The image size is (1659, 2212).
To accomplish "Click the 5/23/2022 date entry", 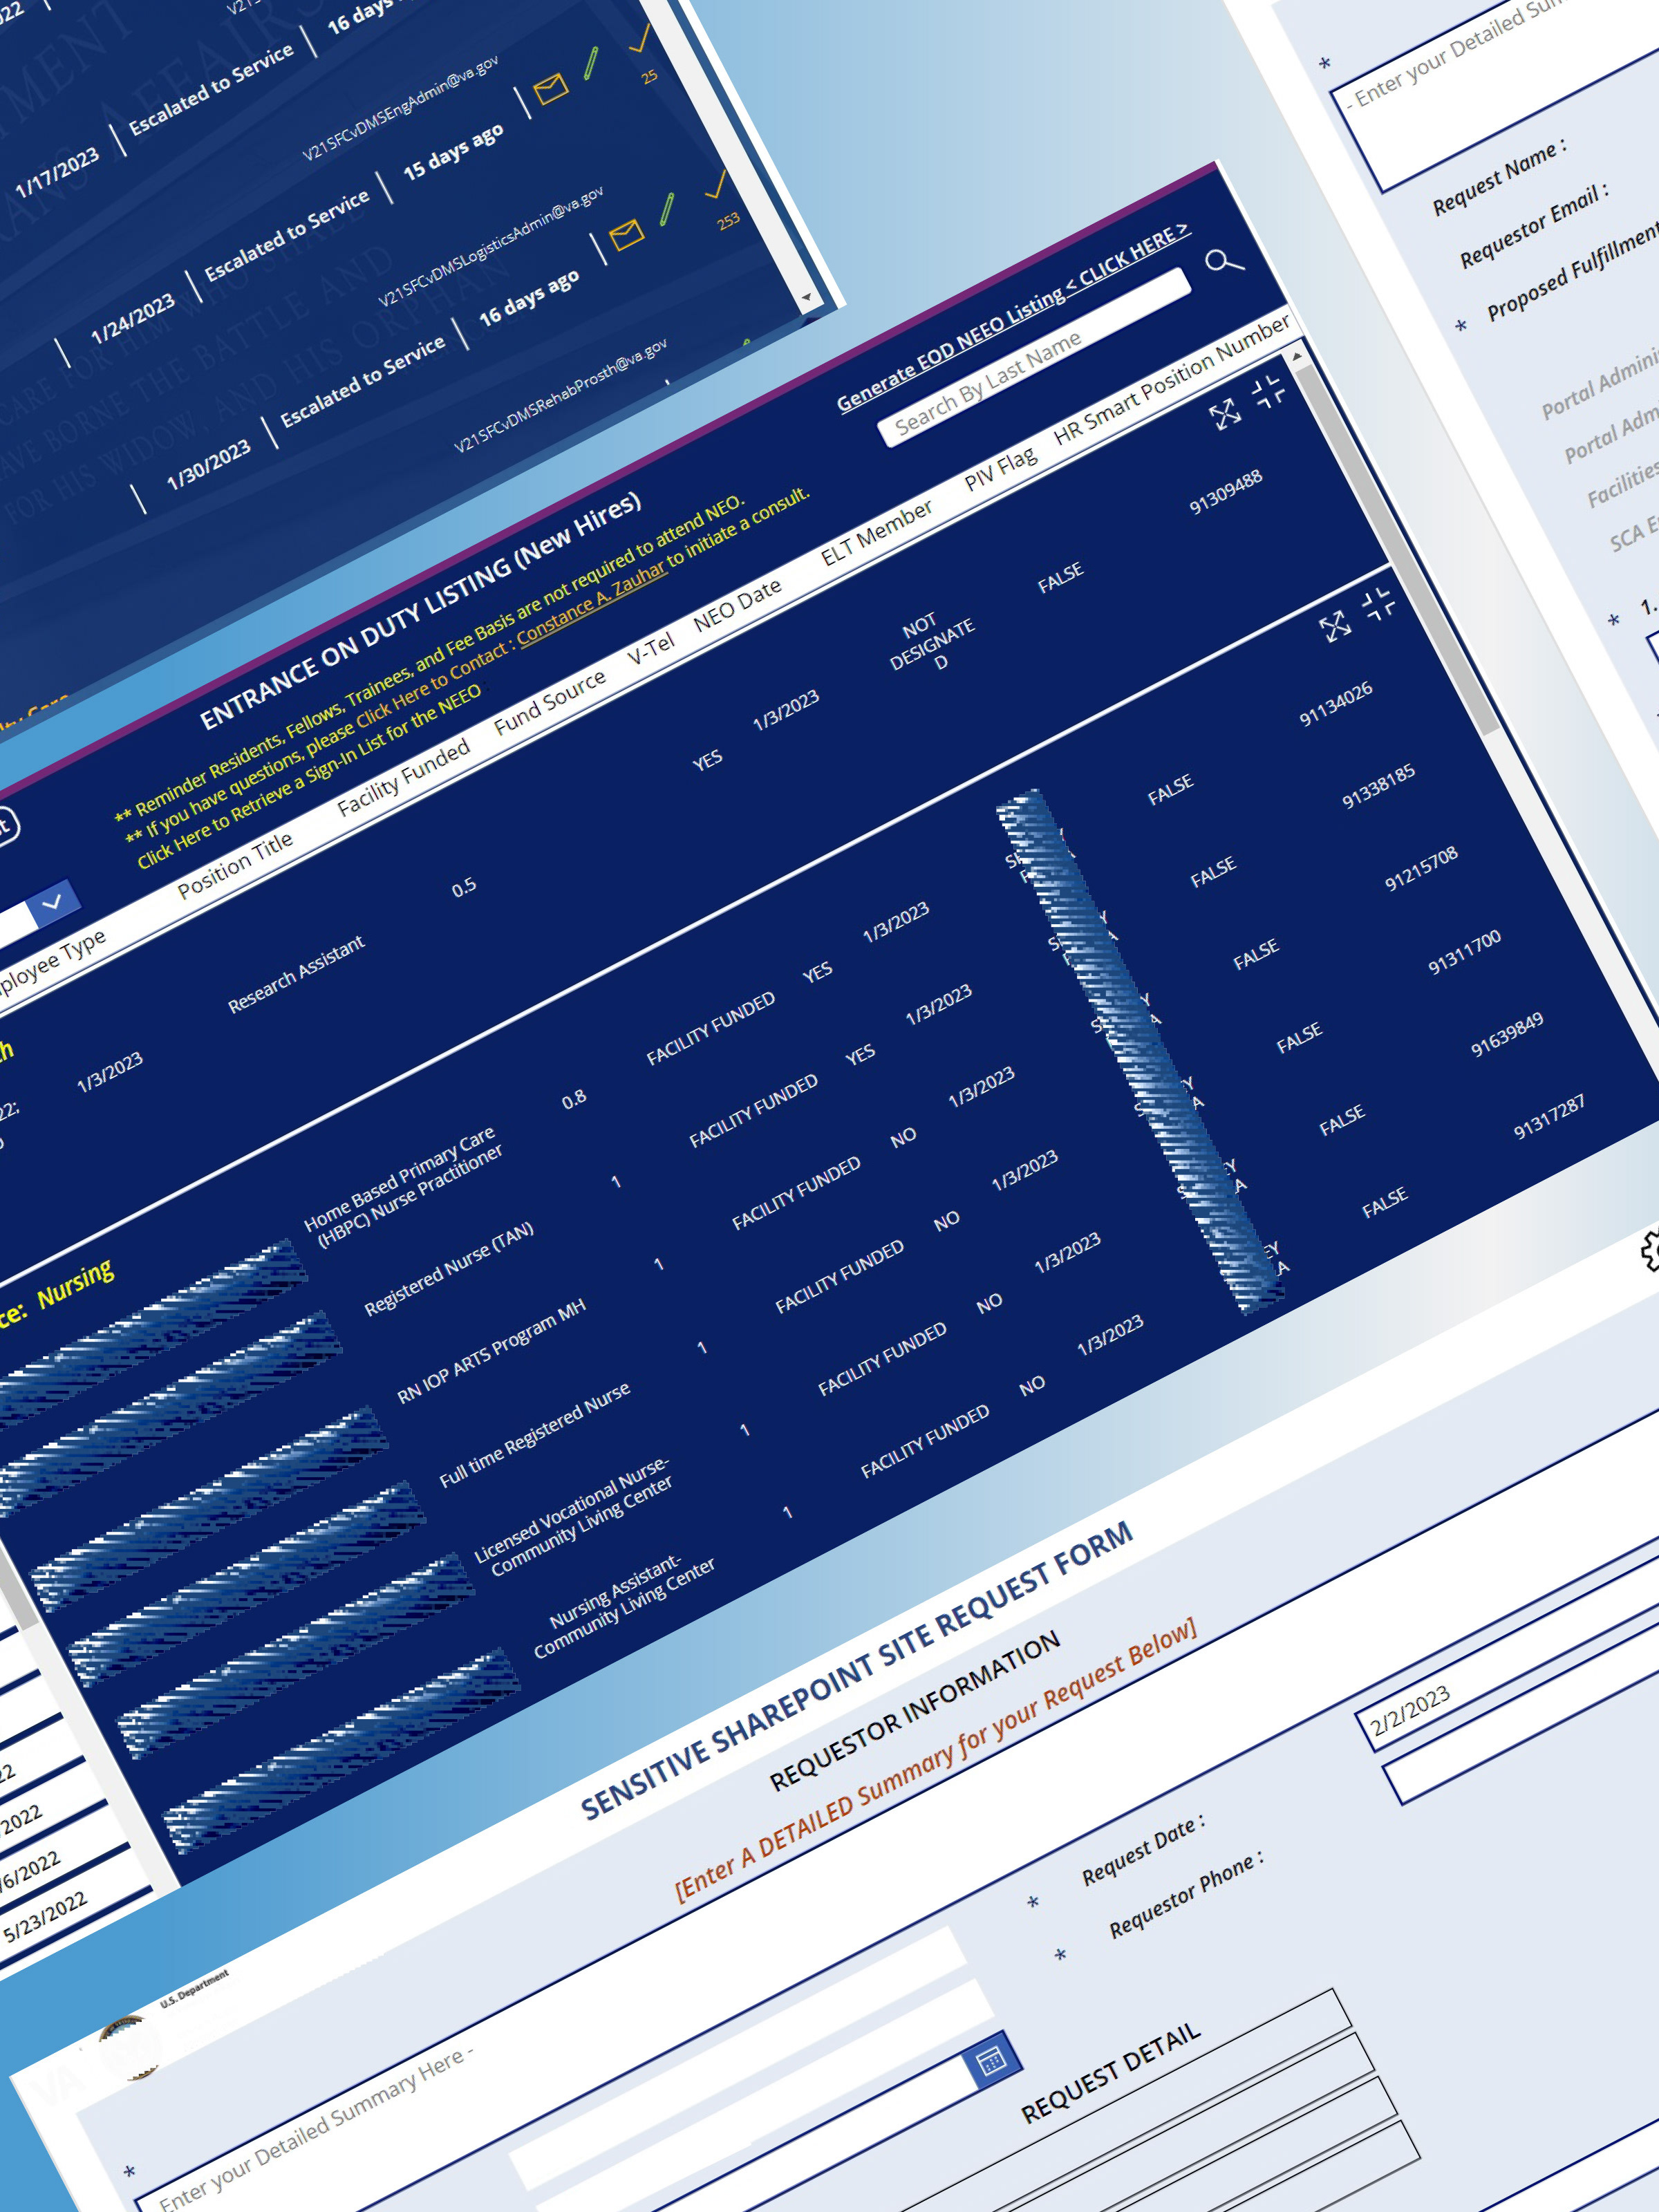I will [45, 1917].
